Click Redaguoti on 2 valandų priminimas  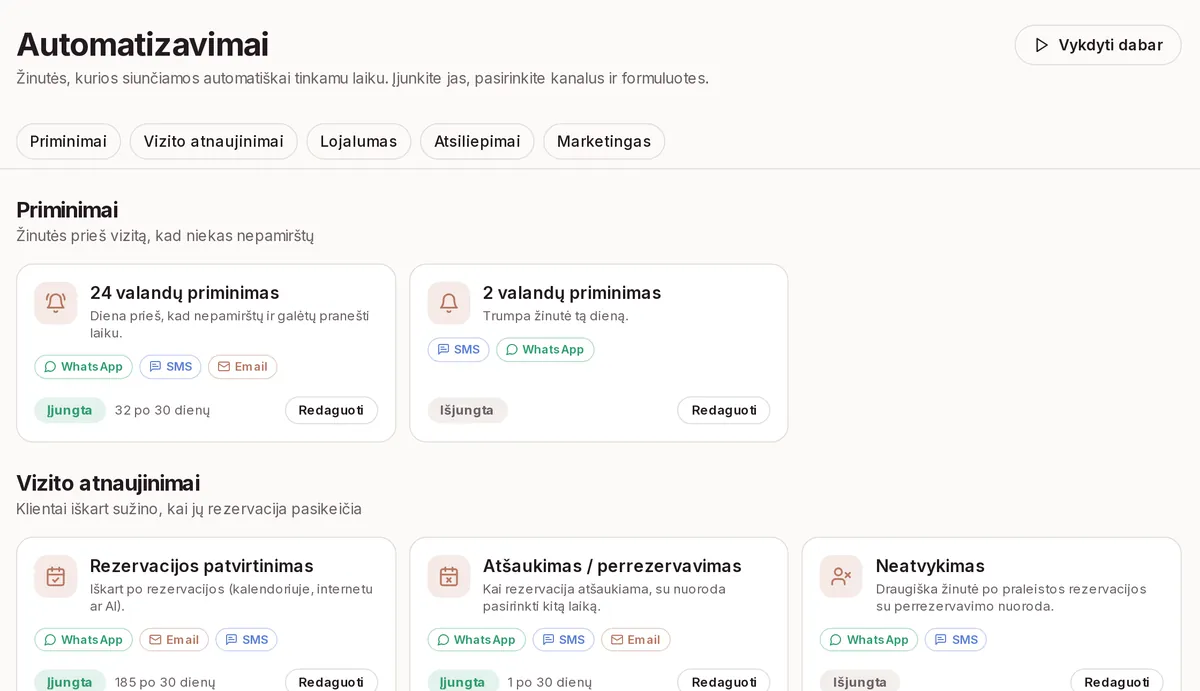click(724, 410)
